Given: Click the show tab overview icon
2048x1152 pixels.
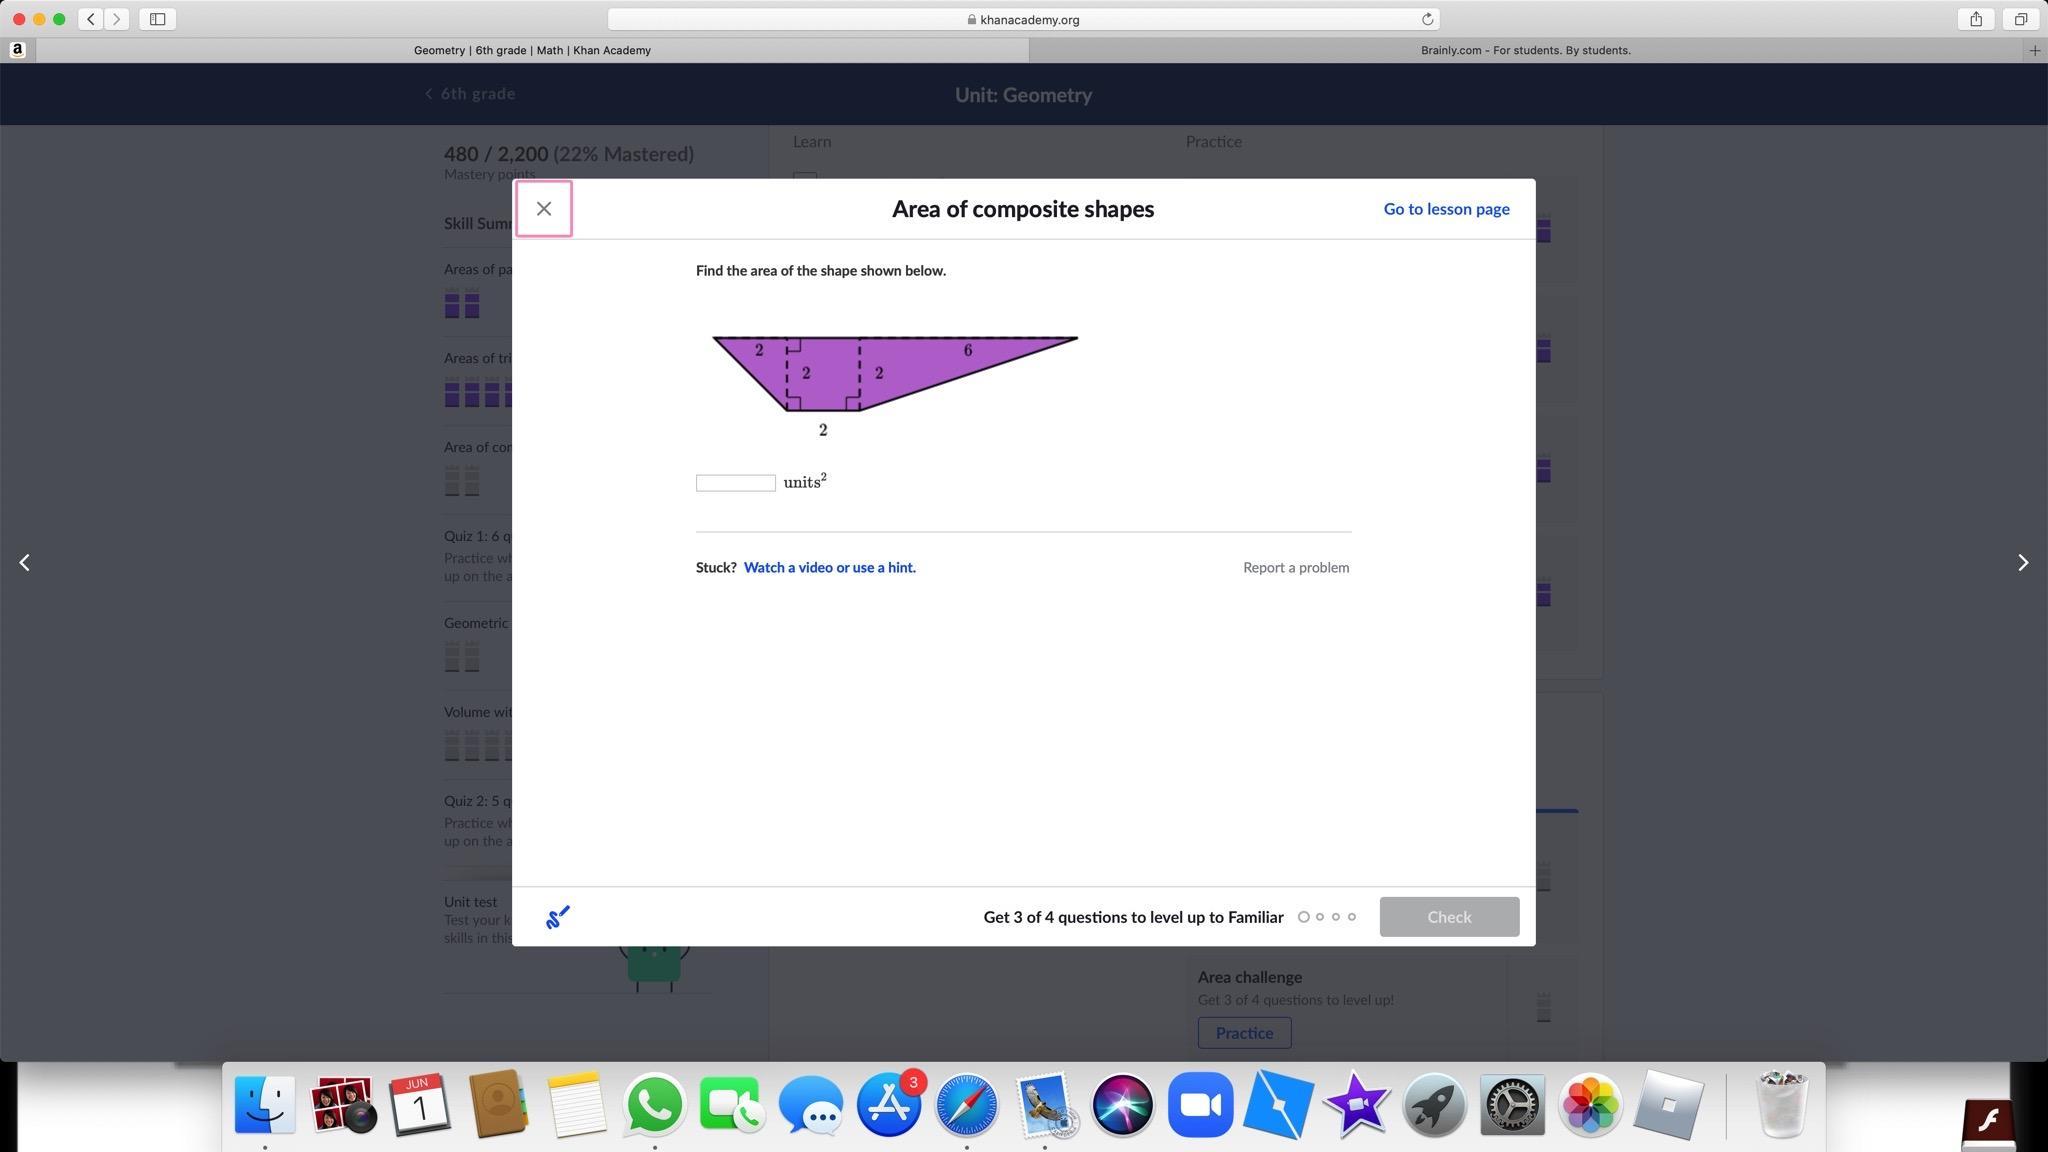Looking at the screenshot, I should pyautogui.click(x=2020, y=19).
